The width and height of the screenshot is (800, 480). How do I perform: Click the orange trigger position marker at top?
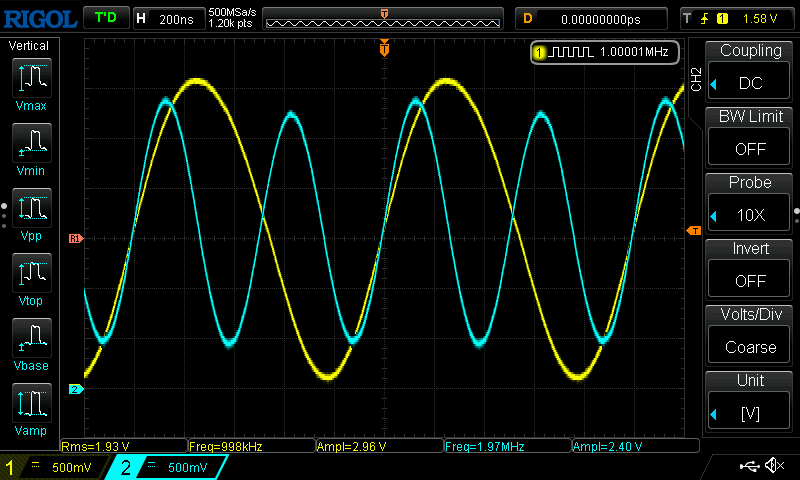coord(384,47)
